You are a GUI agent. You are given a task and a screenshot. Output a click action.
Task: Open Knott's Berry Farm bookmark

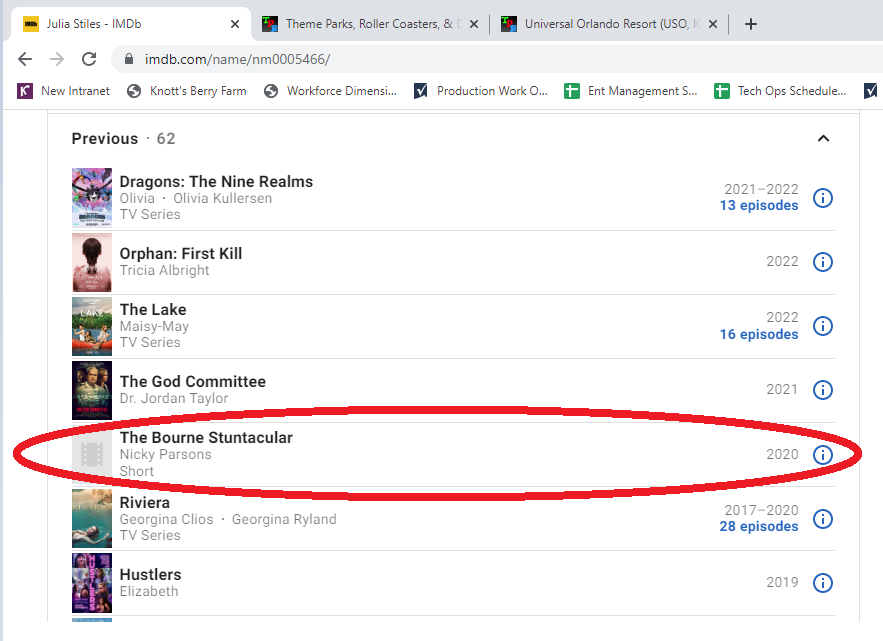point(187,91)
